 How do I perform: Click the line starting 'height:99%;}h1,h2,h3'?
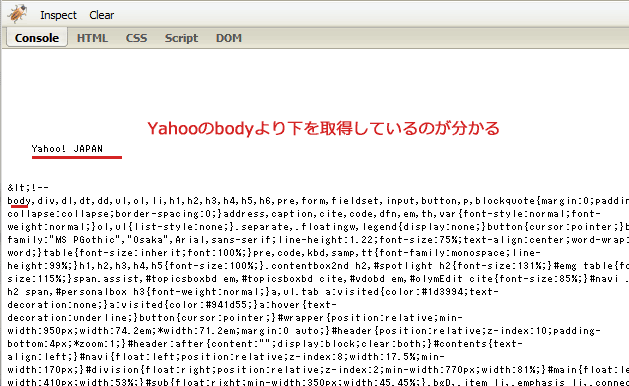tap(318, 266)
